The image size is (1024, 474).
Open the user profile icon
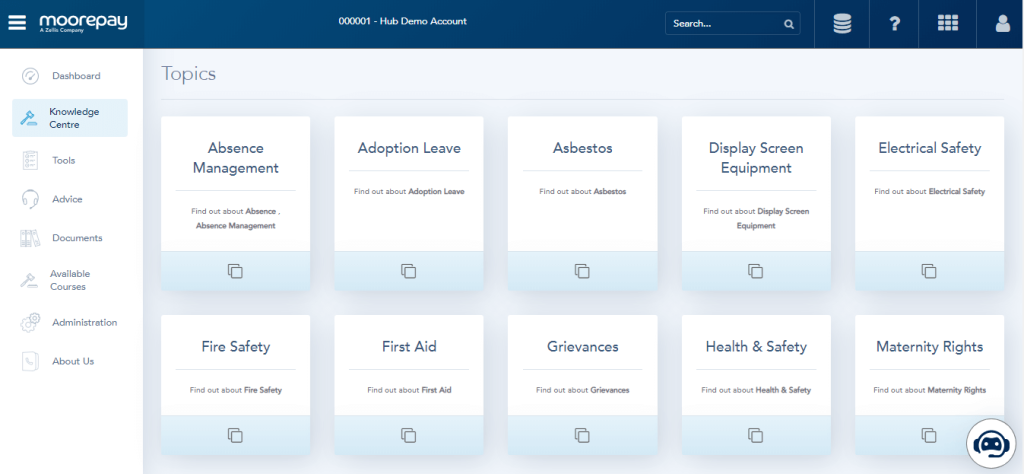point(1002,24)
